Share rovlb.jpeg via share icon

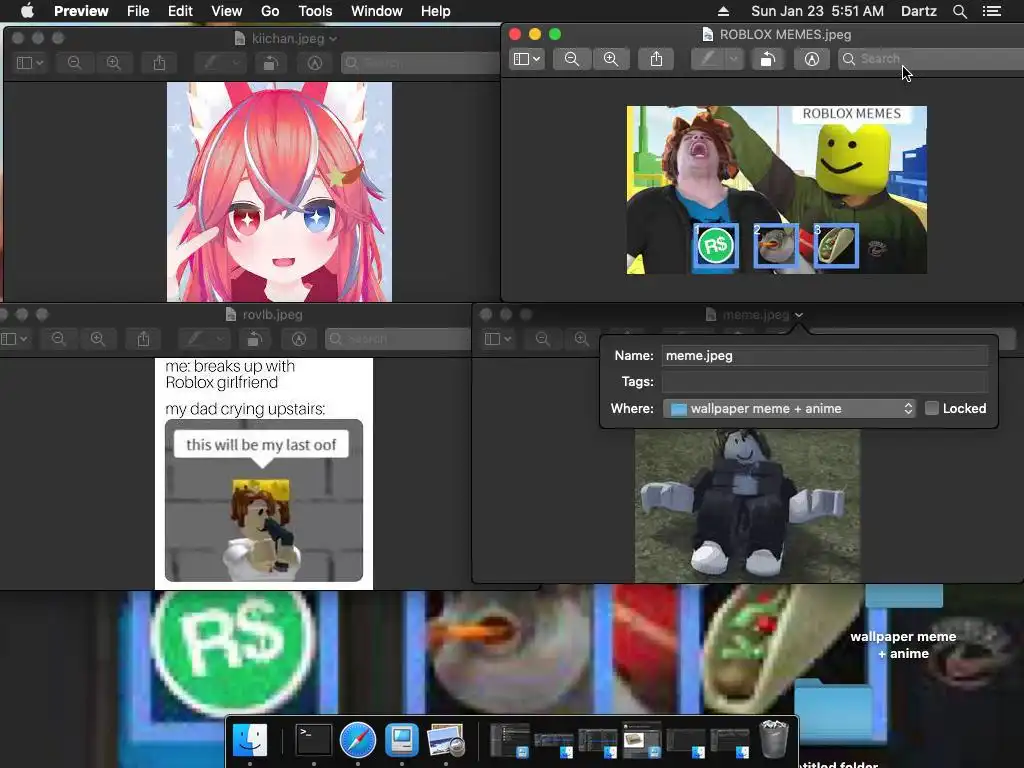[144, 339]
